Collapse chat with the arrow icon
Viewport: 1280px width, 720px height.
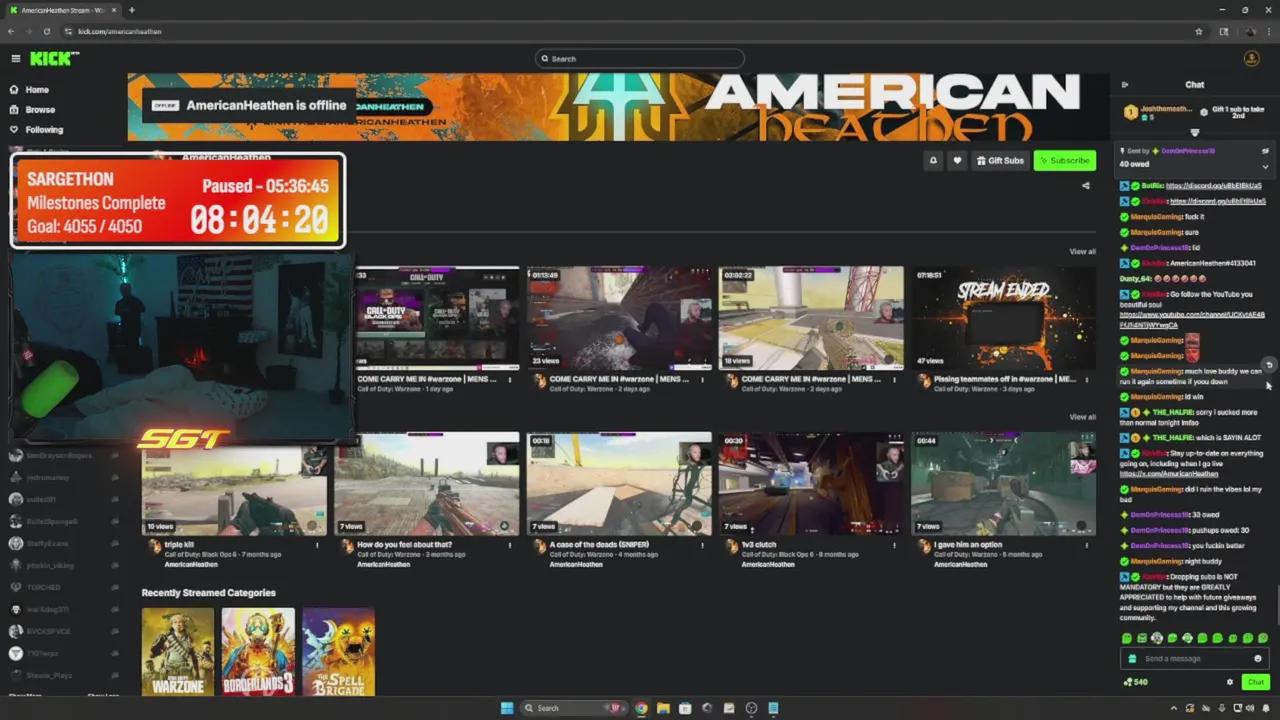click(1125, 85)
